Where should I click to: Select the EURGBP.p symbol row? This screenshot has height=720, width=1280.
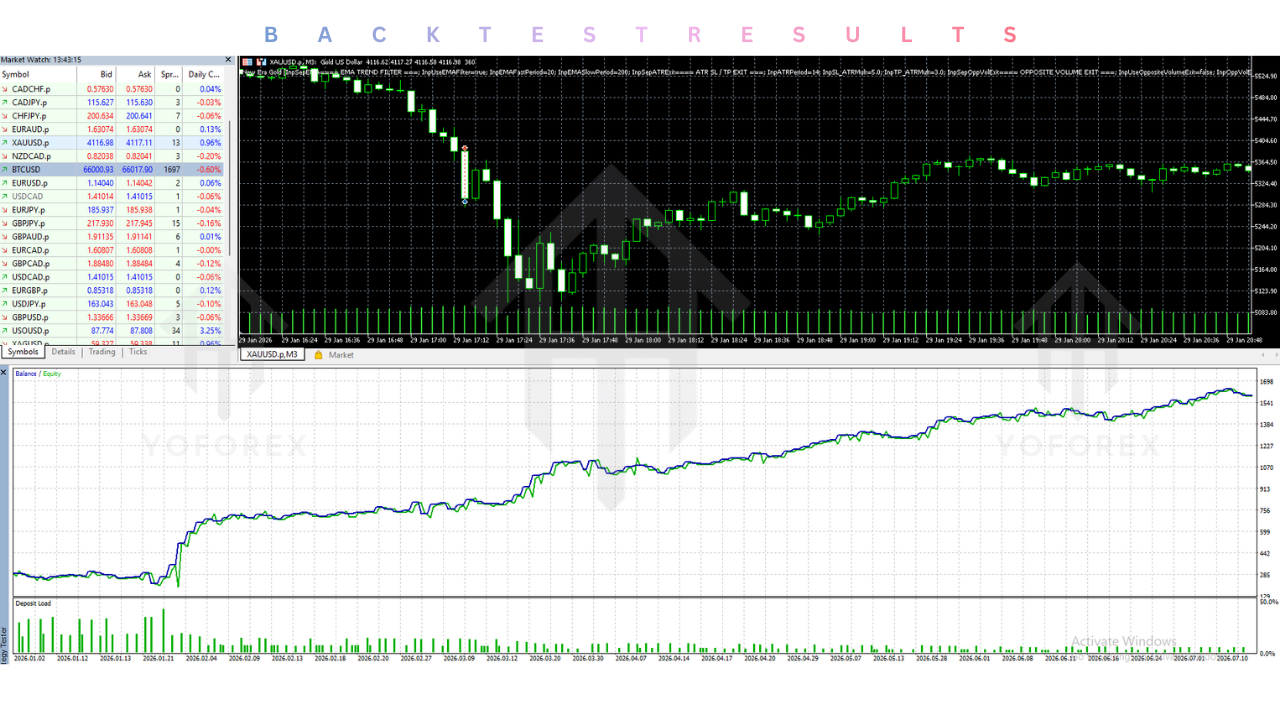pos(112,290)
